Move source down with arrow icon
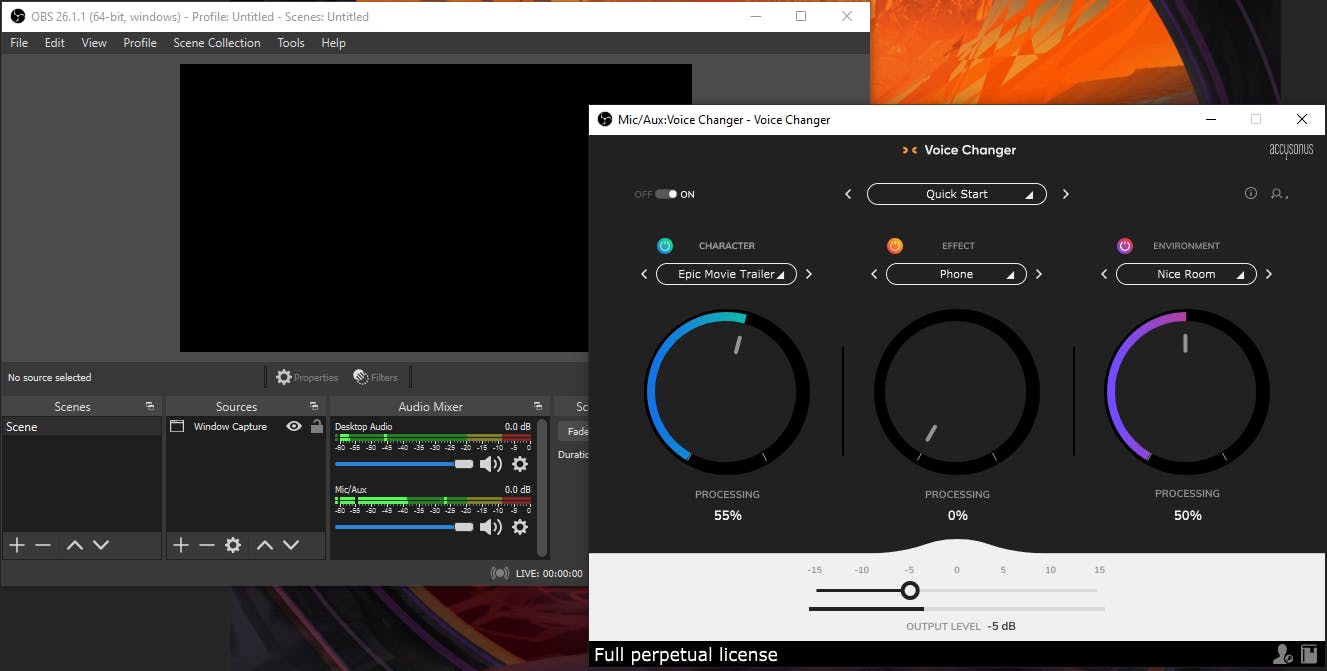1327x671 pixels. tap(291, 545)
